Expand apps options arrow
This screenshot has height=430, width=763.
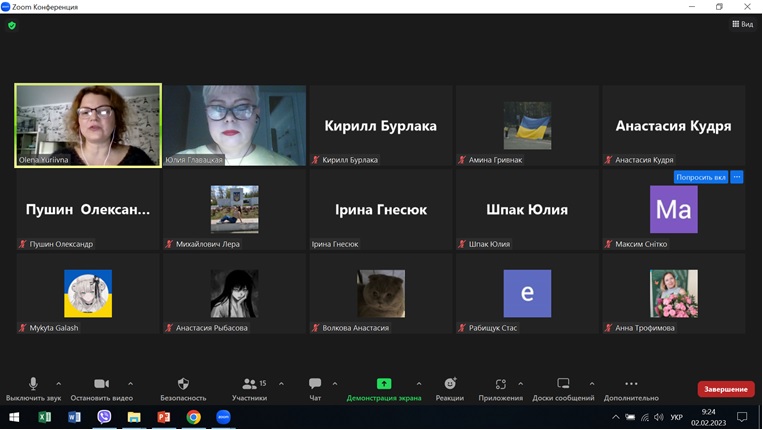521,384
